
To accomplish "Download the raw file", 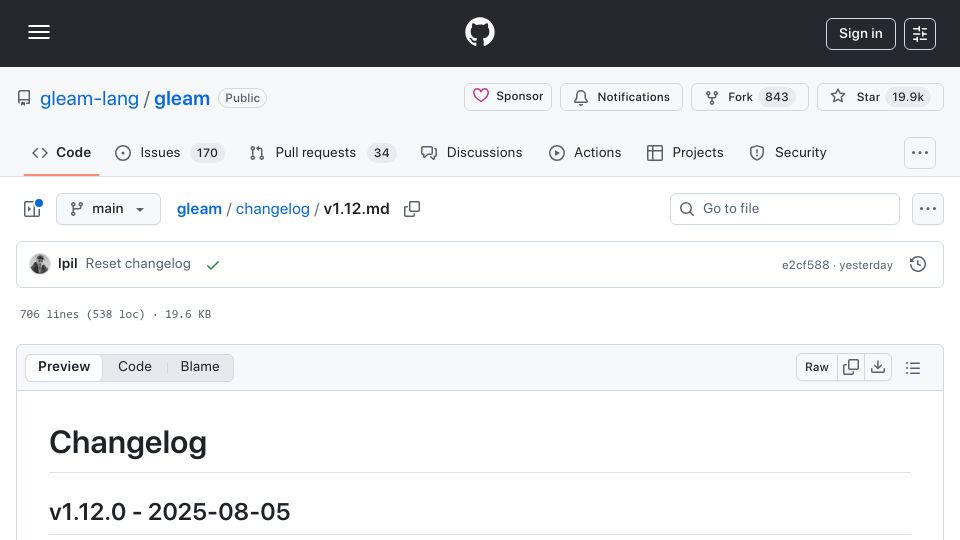I will tap(878, 367).
